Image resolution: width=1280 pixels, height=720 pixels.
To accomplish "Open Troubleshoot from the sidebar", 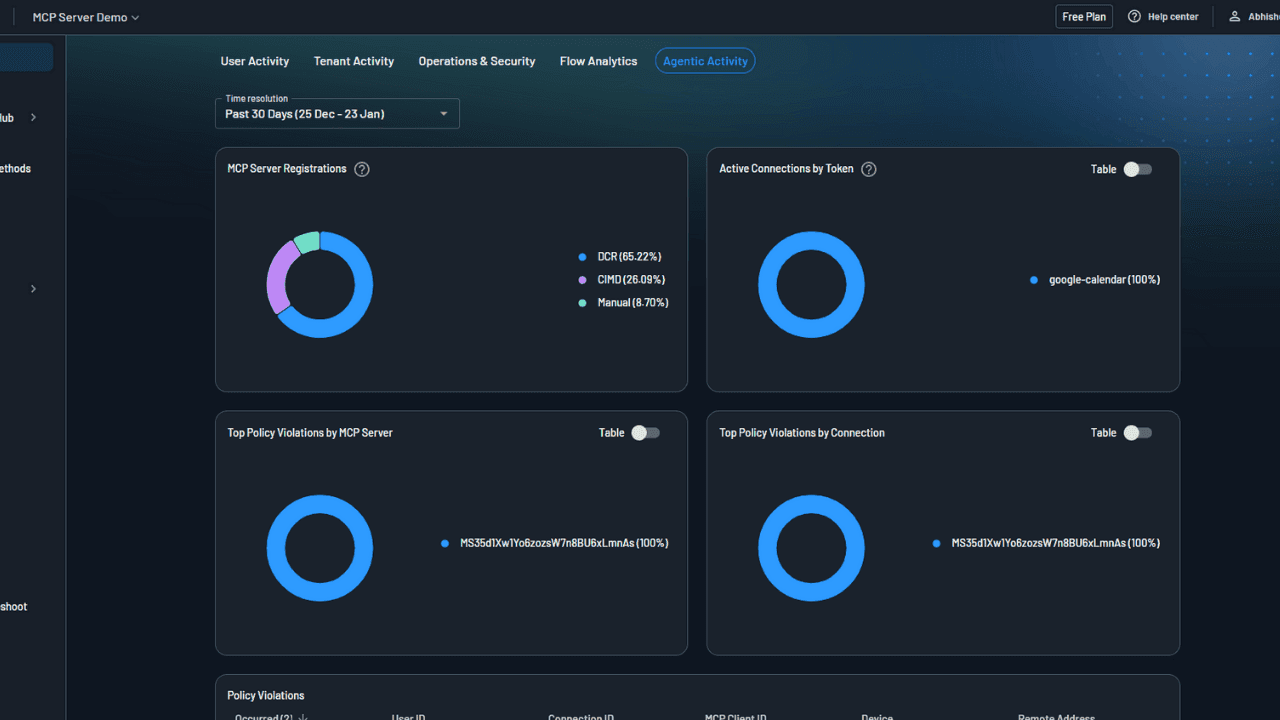I will click(x=14, y=606).
